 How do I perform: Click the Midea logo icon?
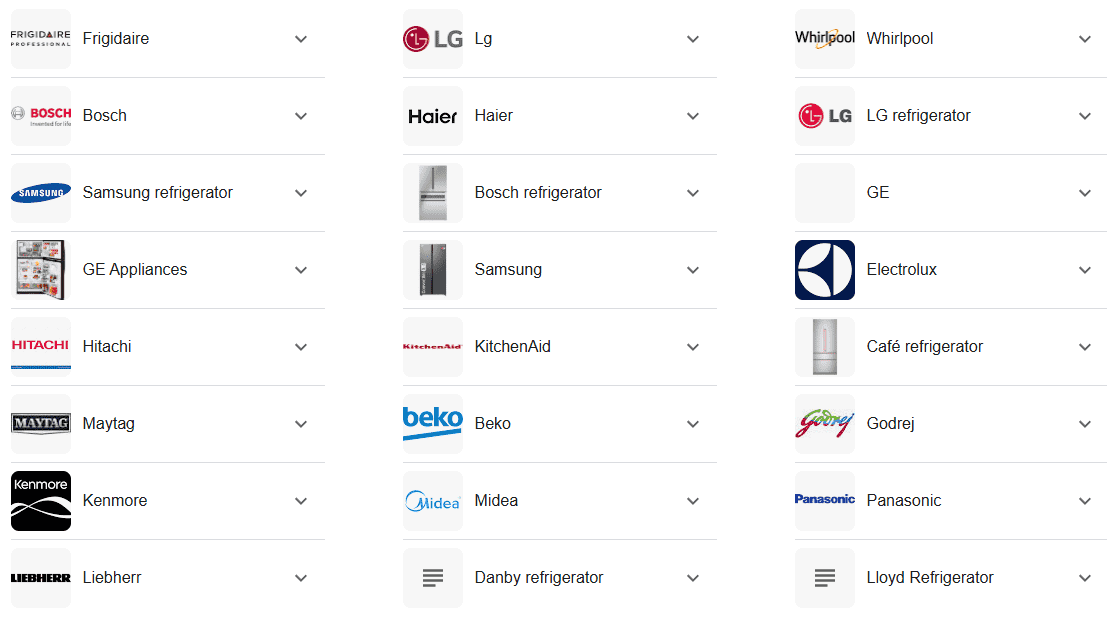pos(433,500)
